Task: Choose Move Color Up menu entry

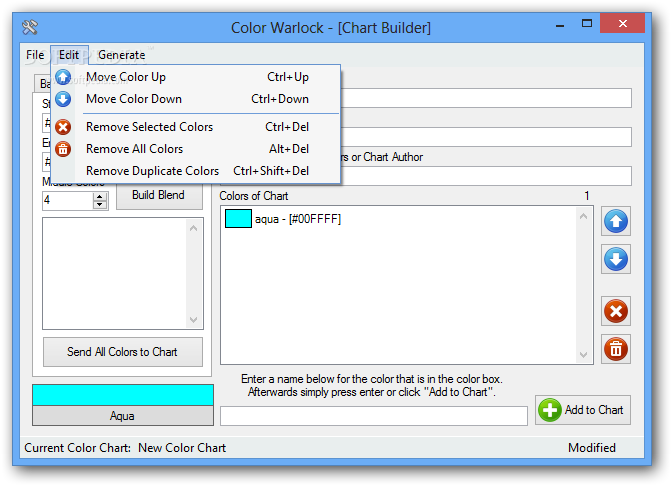Action: pos(196,77)
